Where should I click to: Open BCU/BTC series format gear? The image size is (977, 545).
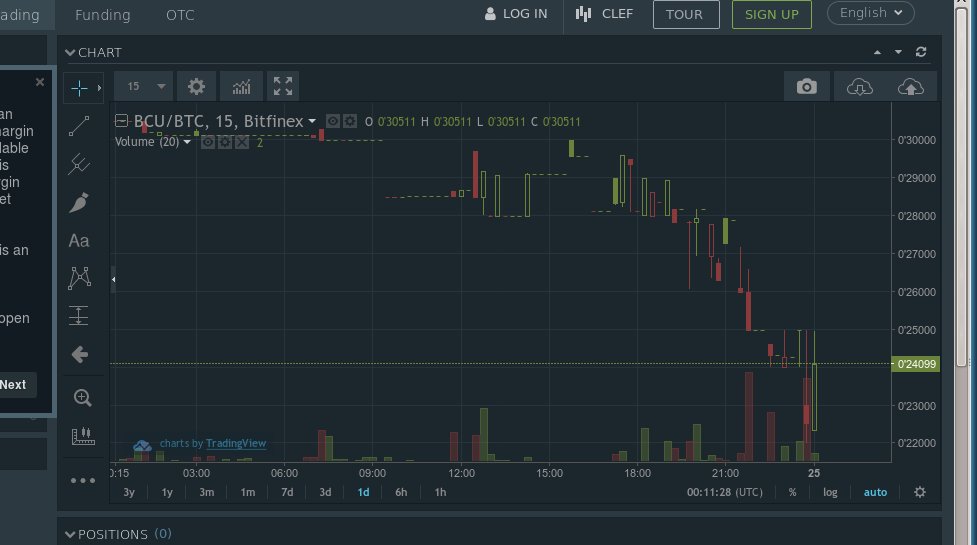[350, 121]
